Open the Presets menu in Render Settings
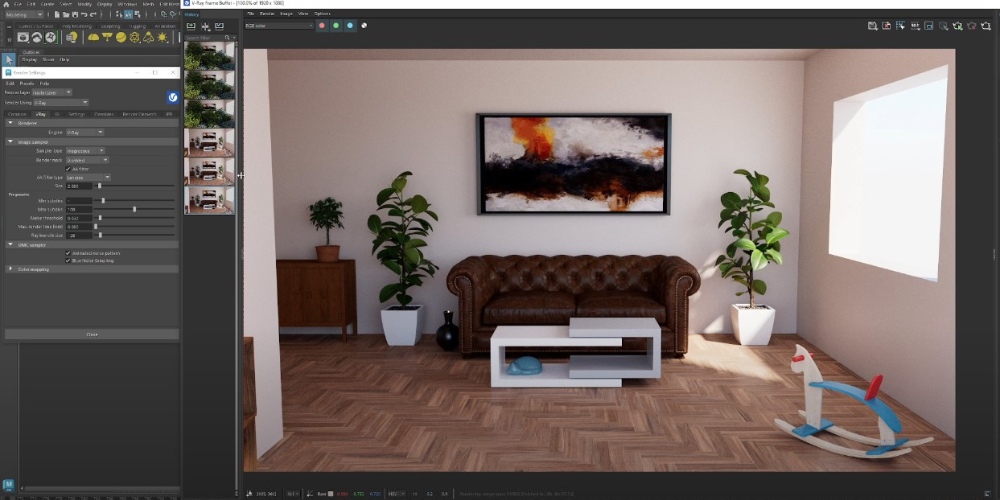The height and width of the screenshot is (500, 1000). pyautogui.click(x=27, y=83)
